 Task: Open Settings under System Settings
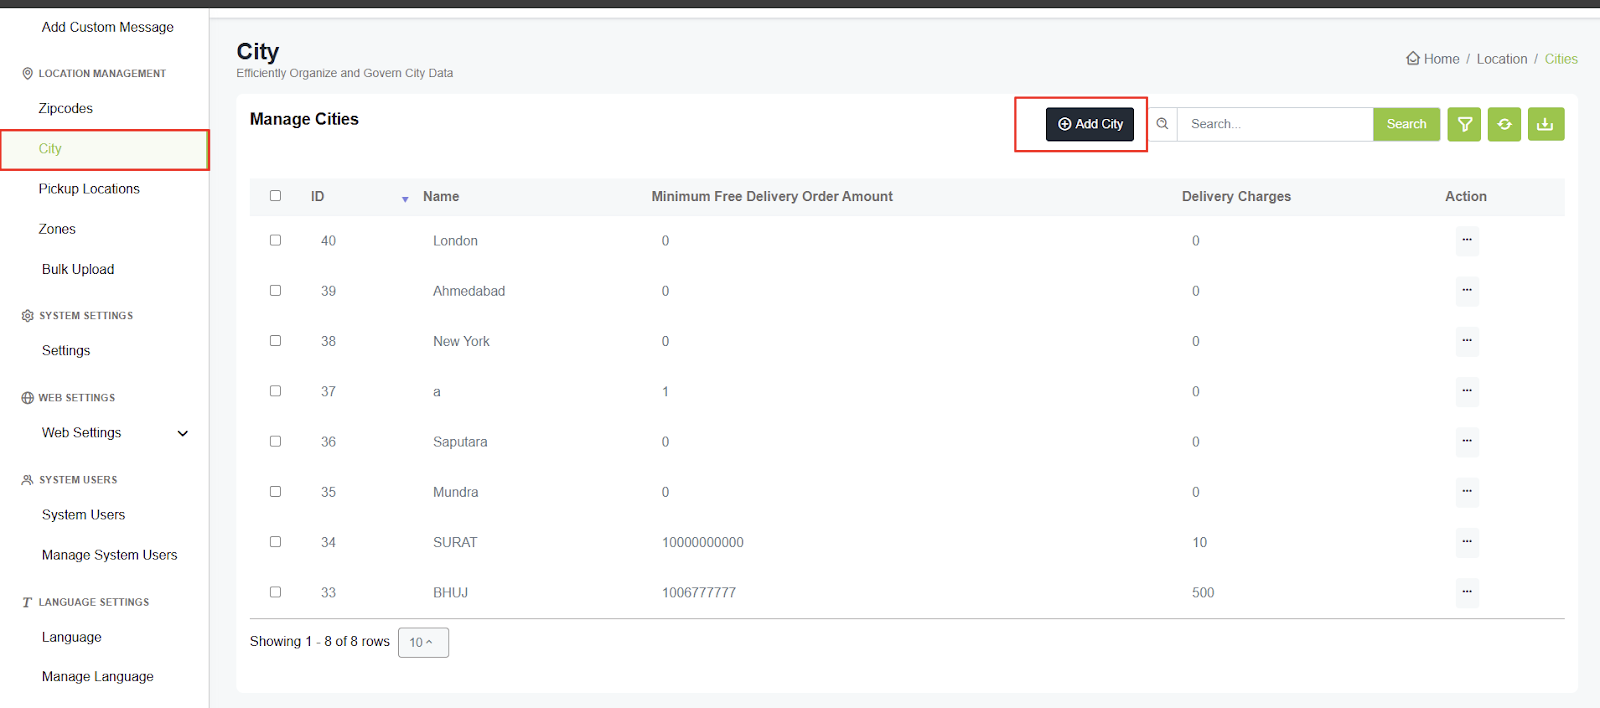pyautogui.click(x=66, y=350)
